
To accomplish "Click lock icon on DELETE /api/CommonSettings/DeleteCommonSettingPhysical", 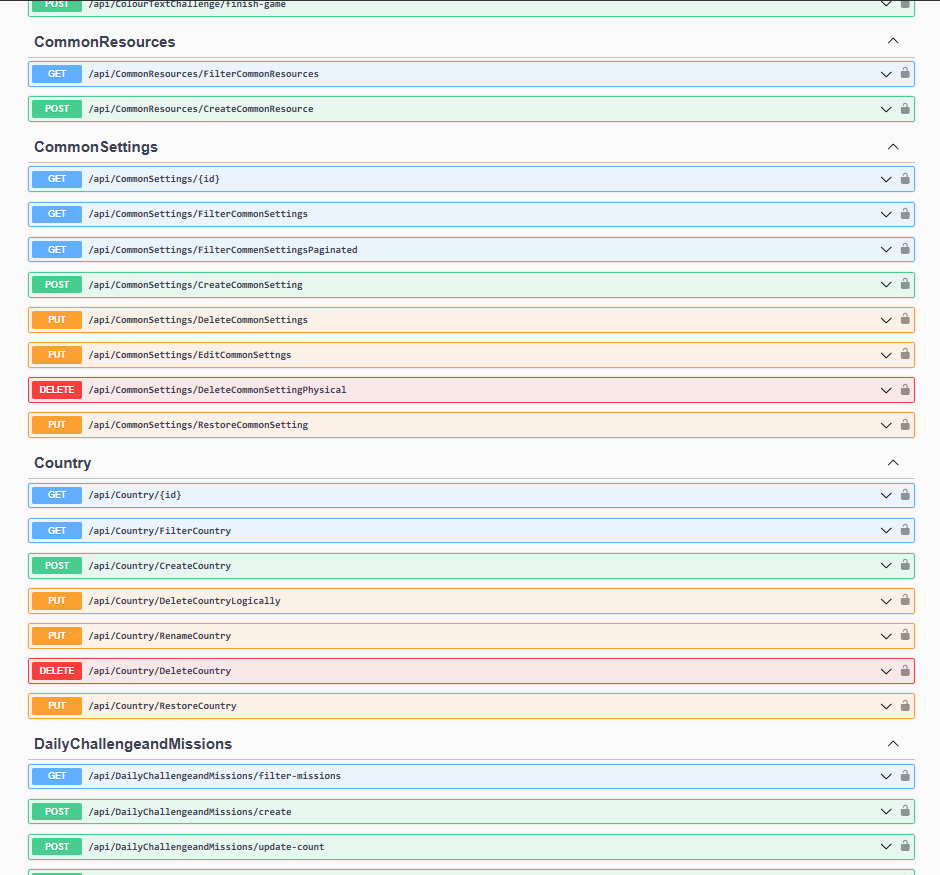I will (x=905, y=390).
